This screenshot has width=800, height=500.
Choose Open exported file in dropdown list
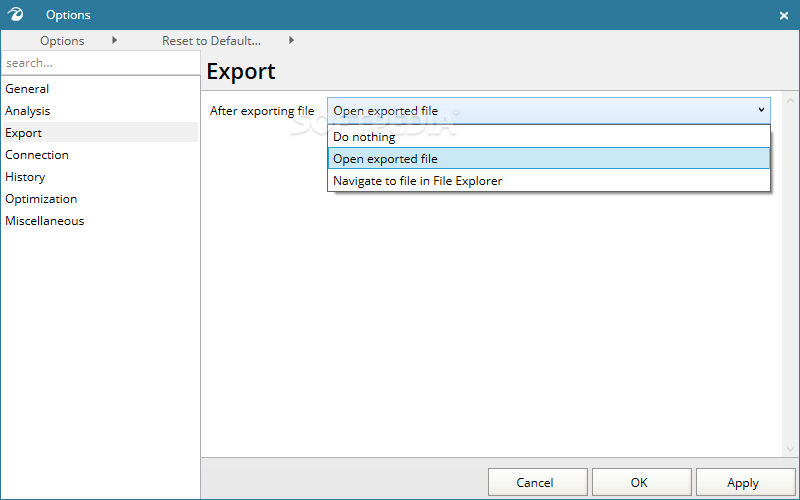click(549, 159)
